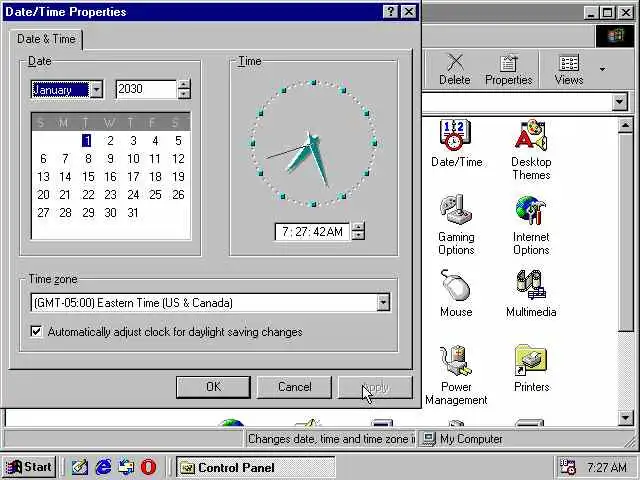
Task: Open the Views dropdown arrow
Action: click(x=602, y=69)
